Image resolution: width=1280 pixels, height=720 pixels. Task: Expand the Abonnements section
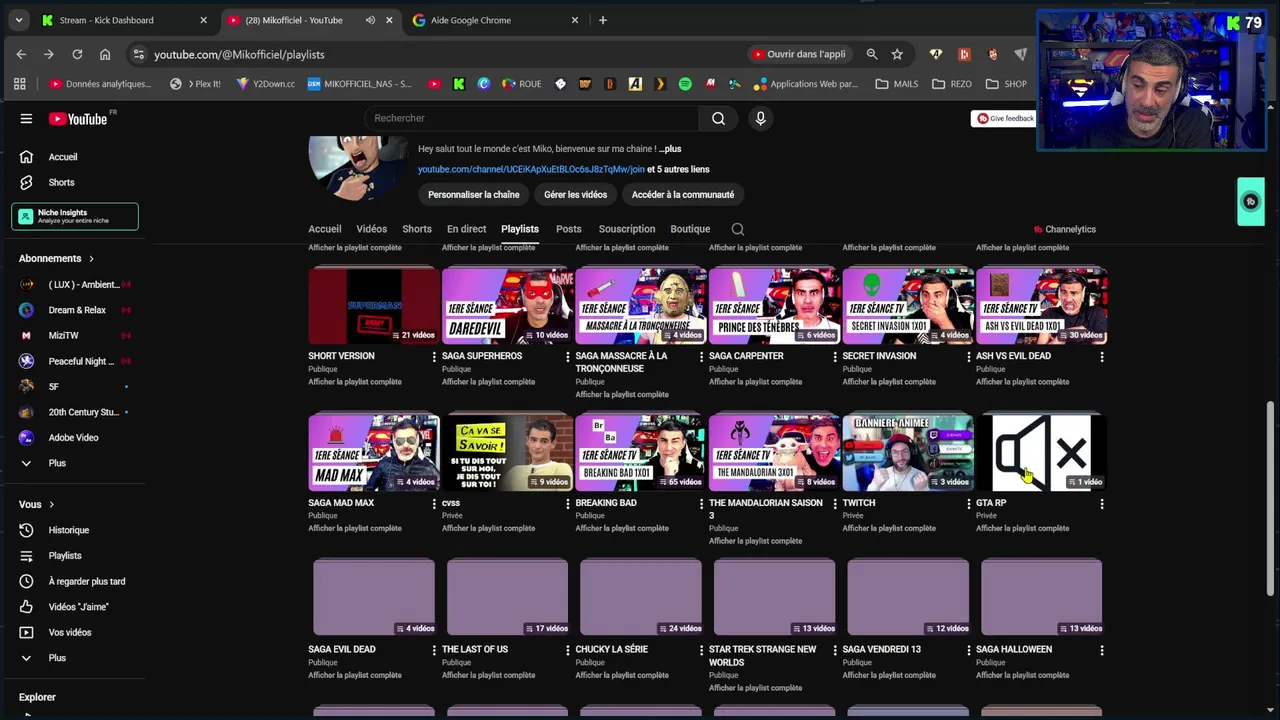[56, 258]
